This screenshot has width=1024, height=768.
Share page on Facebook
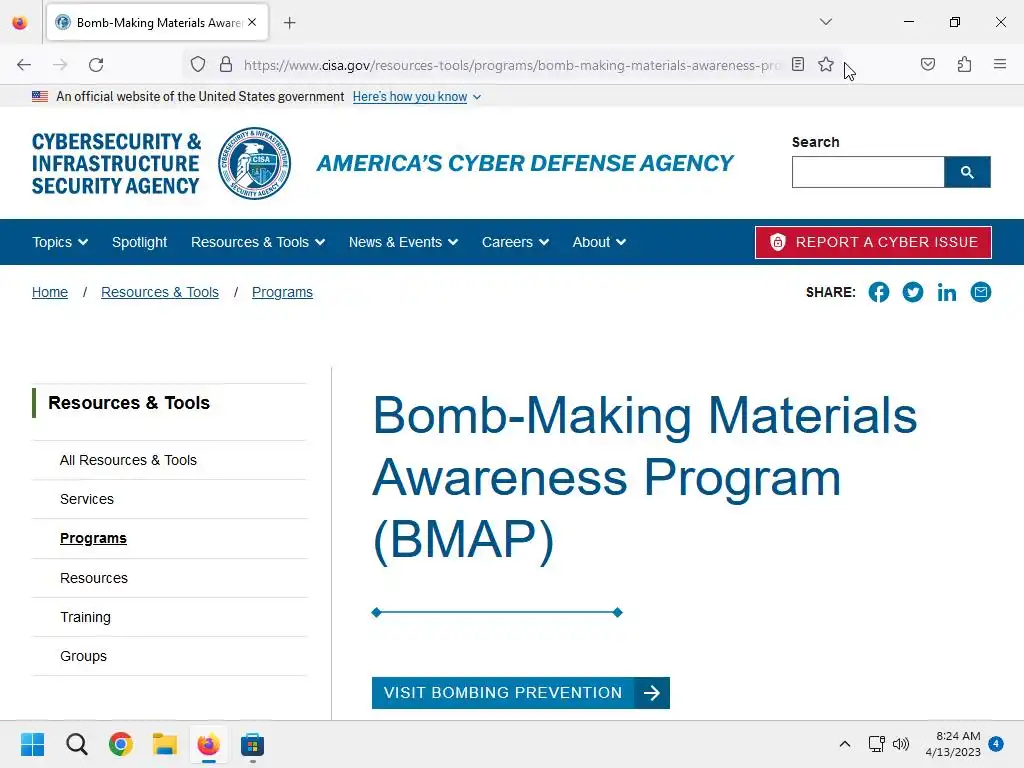click(x=879, y=292)
